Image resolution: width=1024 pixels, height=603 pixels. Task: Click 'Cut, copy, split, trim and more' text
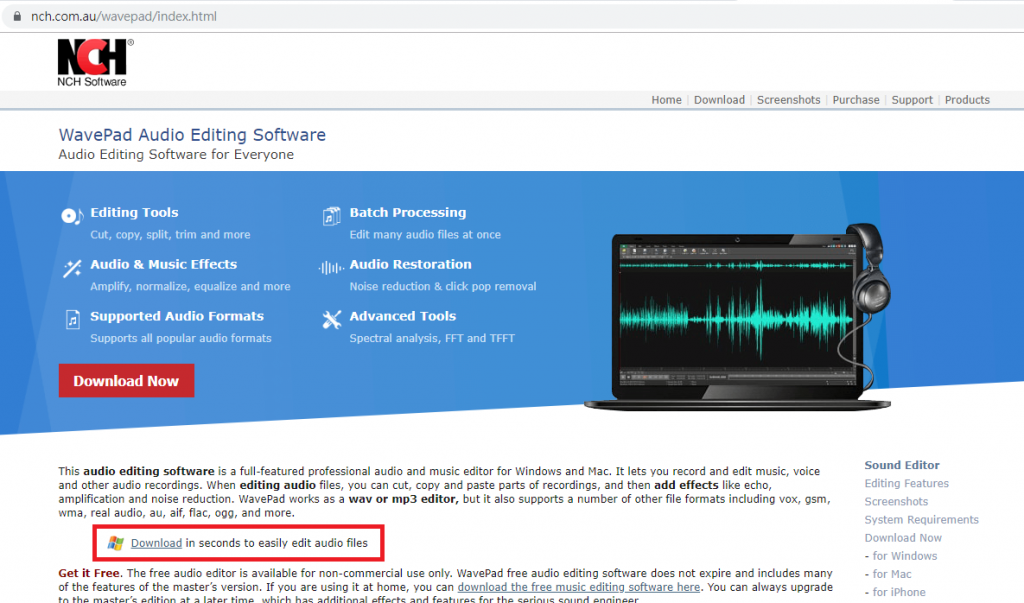(170, 235)
